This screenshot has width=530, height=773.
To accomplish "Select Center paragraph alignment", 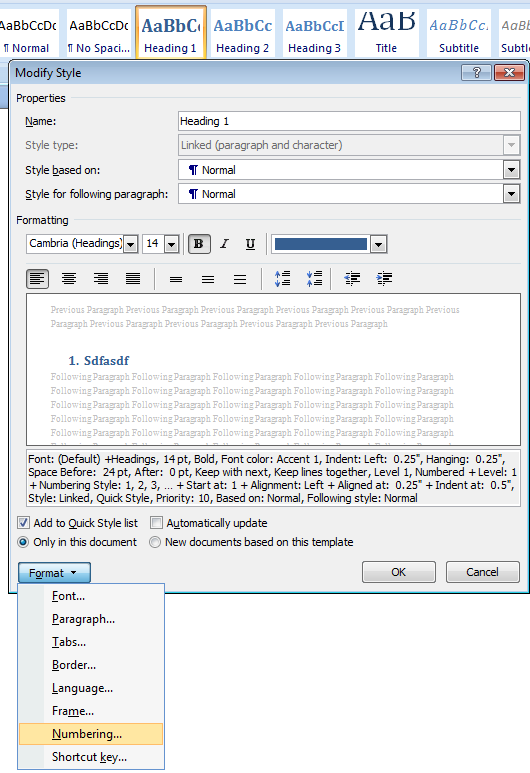I will click(x=69, y=279).
